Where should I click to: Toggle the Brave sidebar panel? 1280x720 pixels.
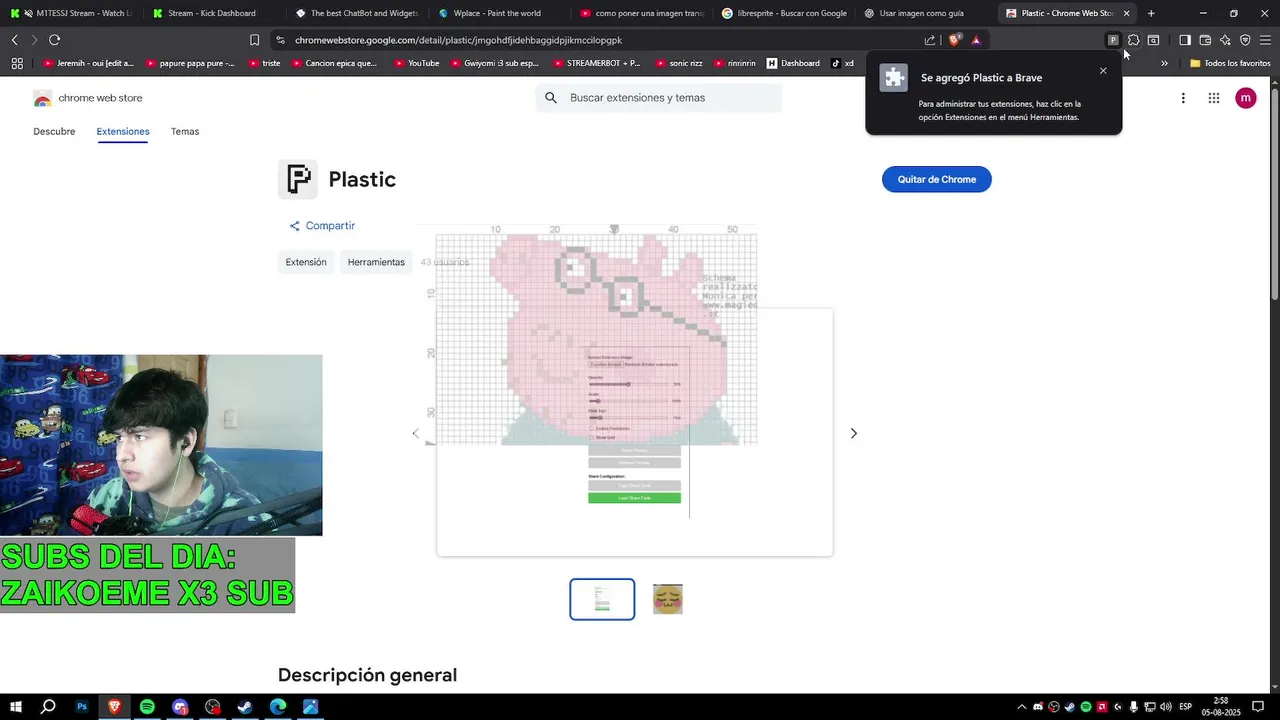point(1184,40)
